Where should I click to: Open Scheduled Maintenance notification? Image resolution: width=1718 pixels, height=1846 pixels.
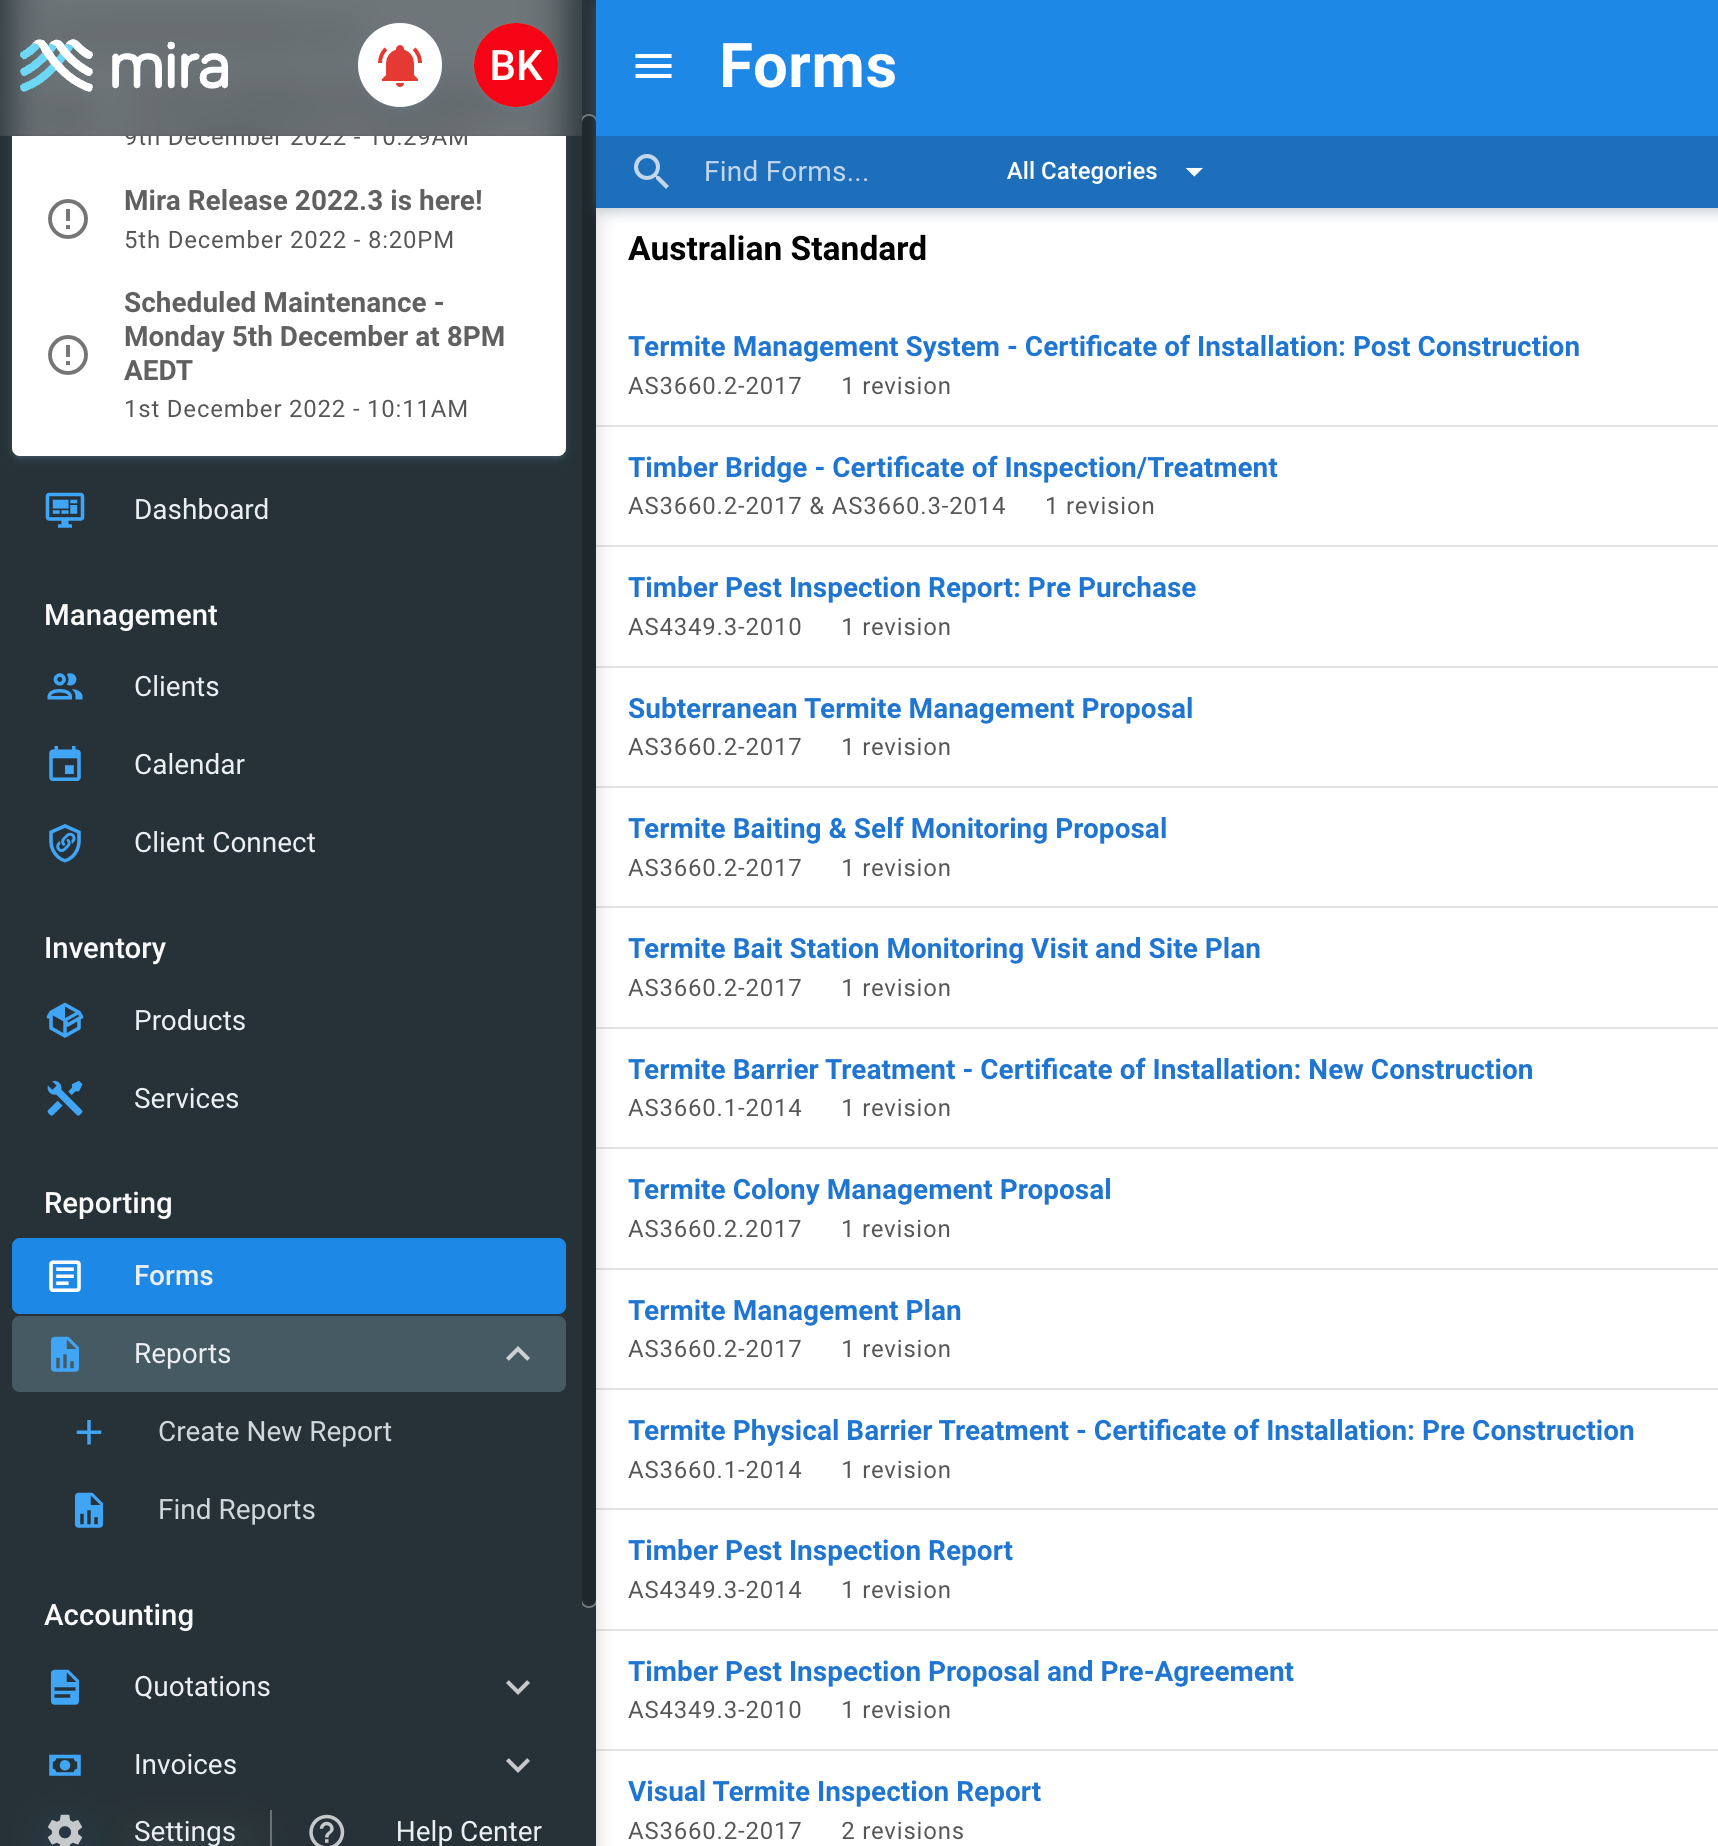coord(289,355)
